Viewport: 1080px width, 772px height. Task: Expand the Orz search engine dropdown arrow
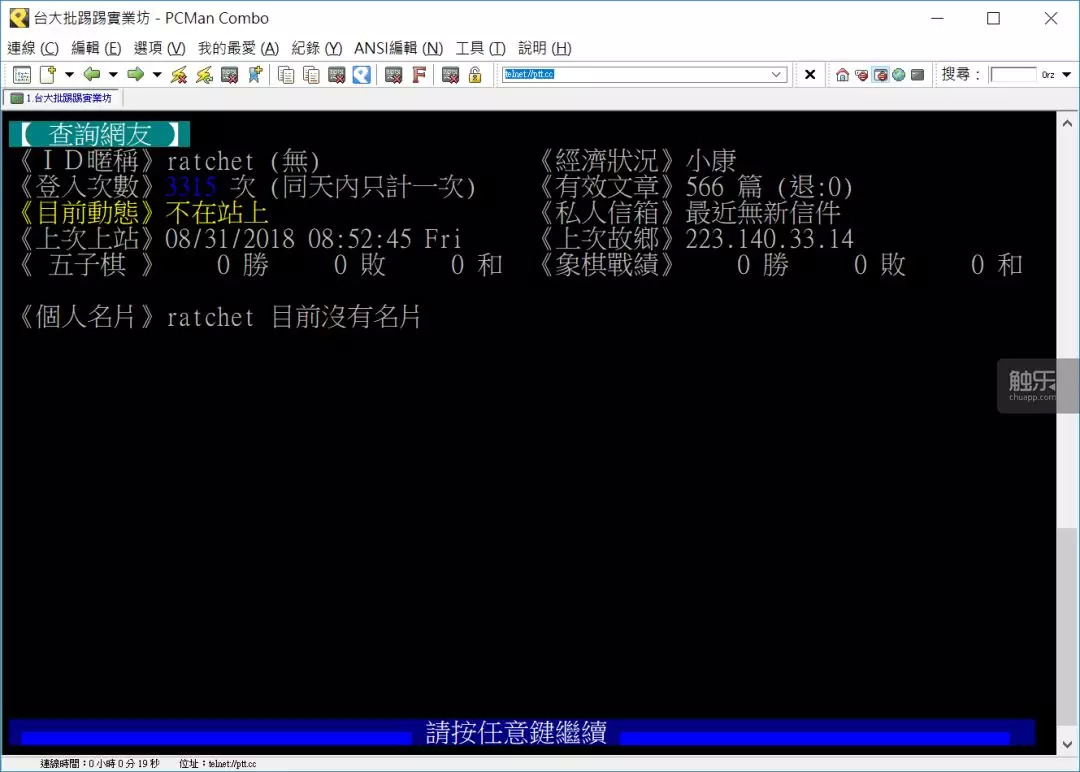tap(1067, 74)
